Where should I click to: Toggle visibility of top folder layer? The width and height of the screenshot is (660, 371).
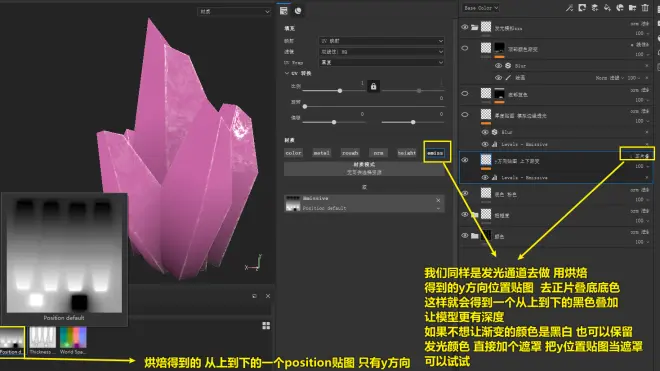point(465,27)
